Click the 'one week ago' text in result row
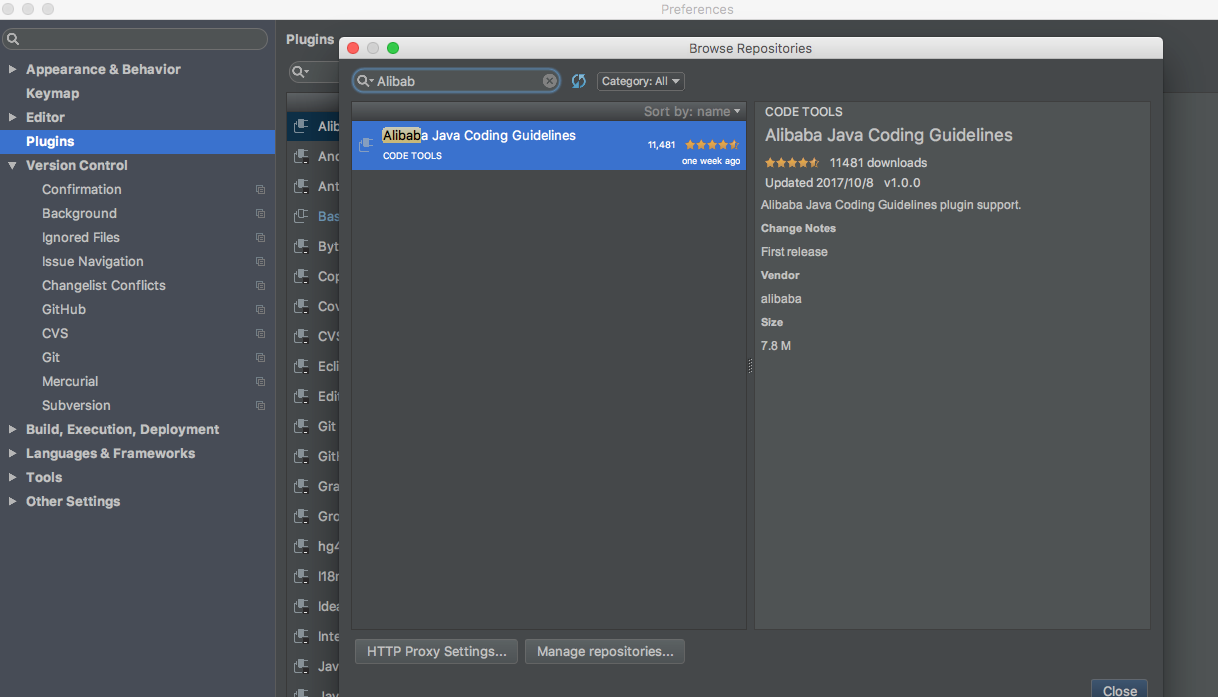Screen dimensions: 1218x697 pos(711,161)
